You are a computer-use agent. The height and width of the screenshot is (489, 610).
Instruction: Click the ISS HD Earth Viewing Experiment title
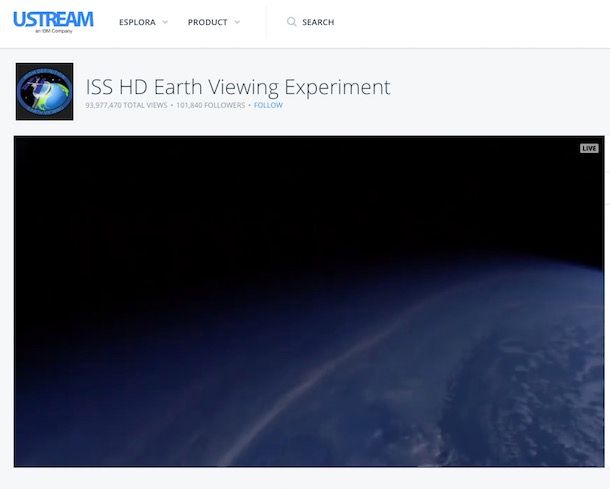pyautogui.click(x=238, y=87)
